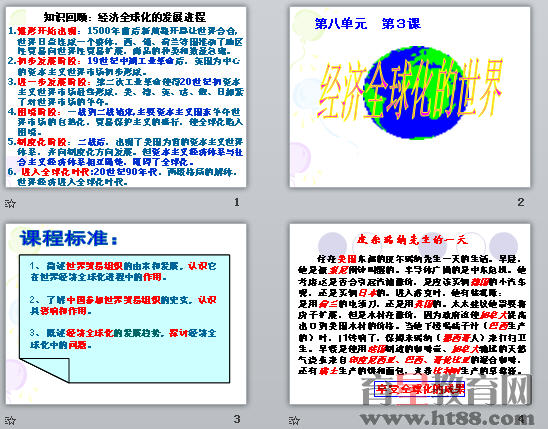Click the red 皮尔斯纳先生的一天 heading

(412, 240)
